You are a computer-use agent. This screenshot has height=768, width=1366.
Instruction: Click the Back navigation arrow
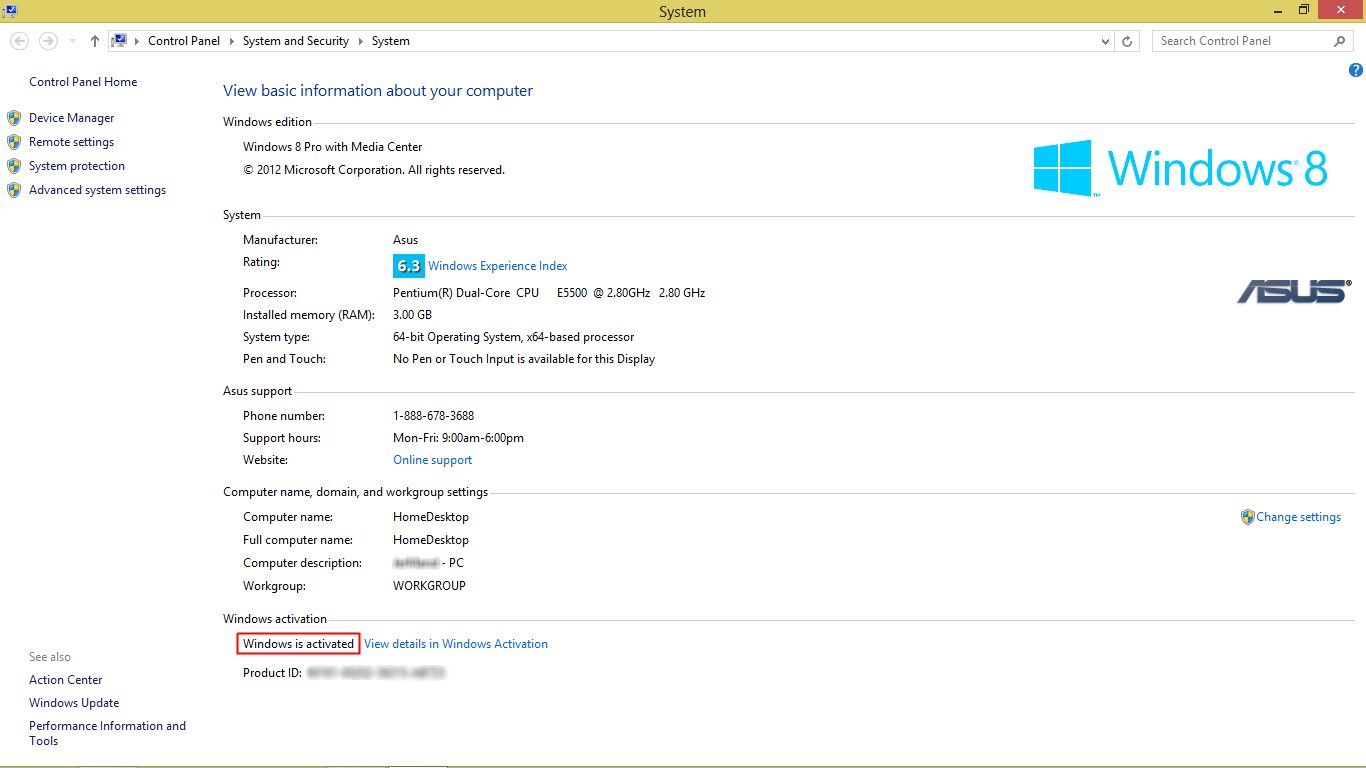(x=19, y=41)
